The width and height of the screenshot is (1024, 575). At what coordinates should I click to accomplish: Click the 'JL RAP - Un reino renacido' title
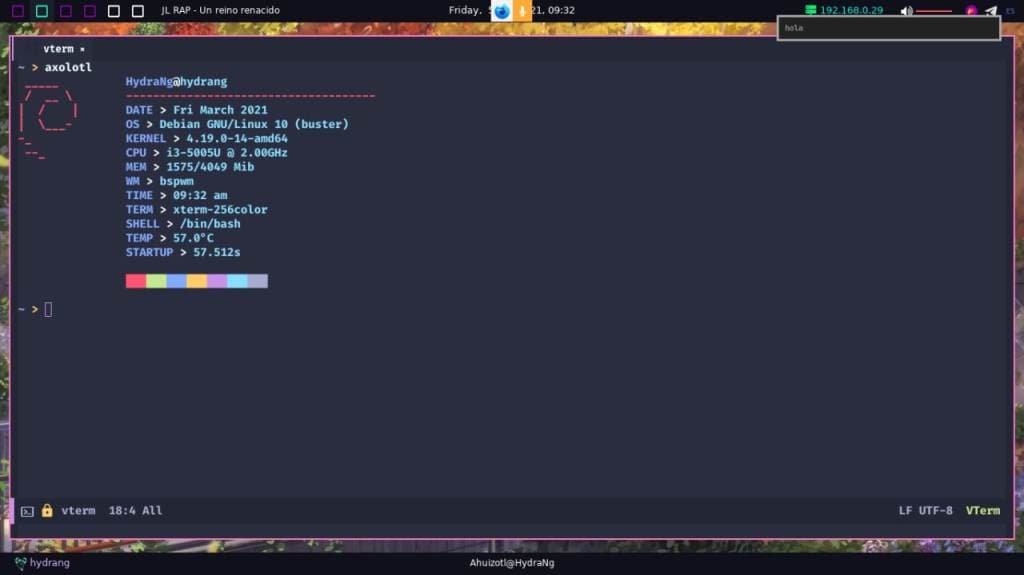(x=220, y=10)
